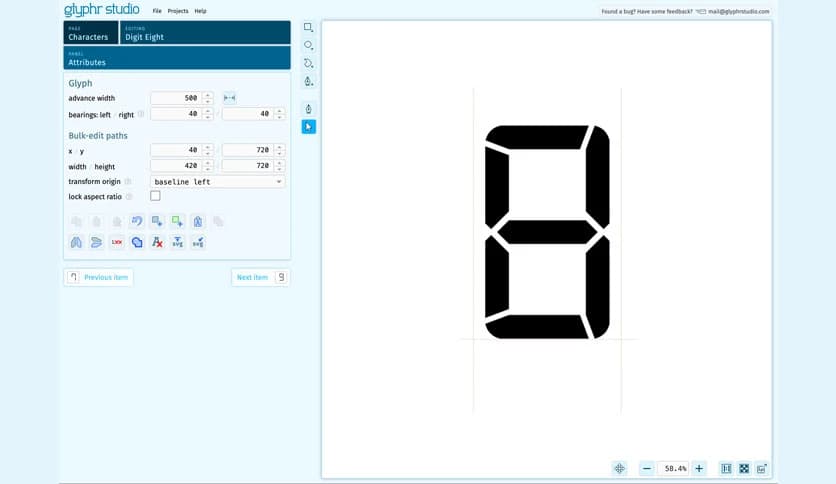
Task: Zoom out with the minus button
Action: coord(647,469)
